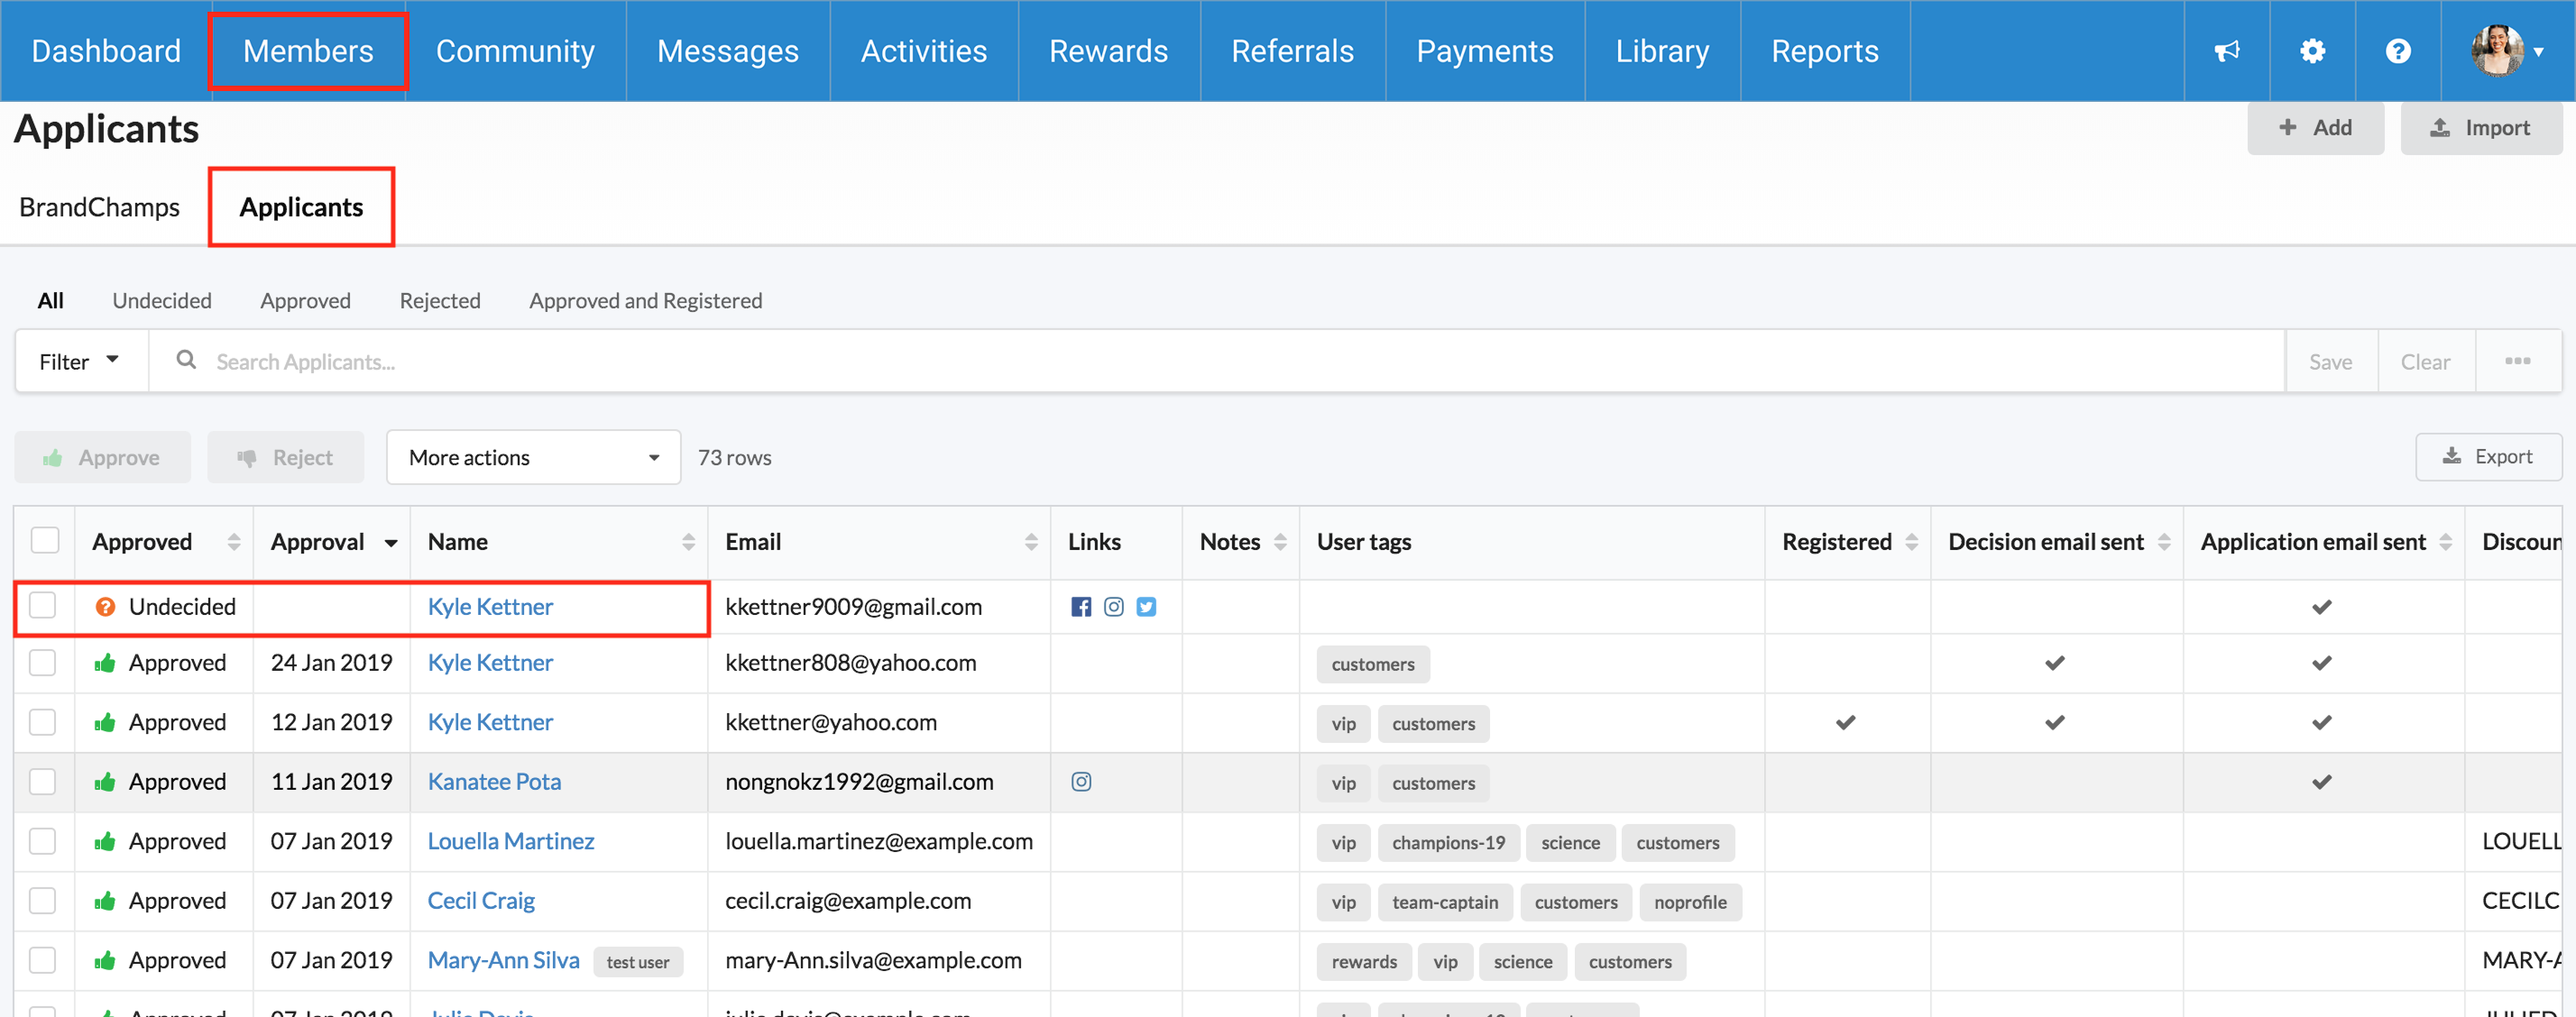Tick the select-all header checkbox

click(45, 541)
